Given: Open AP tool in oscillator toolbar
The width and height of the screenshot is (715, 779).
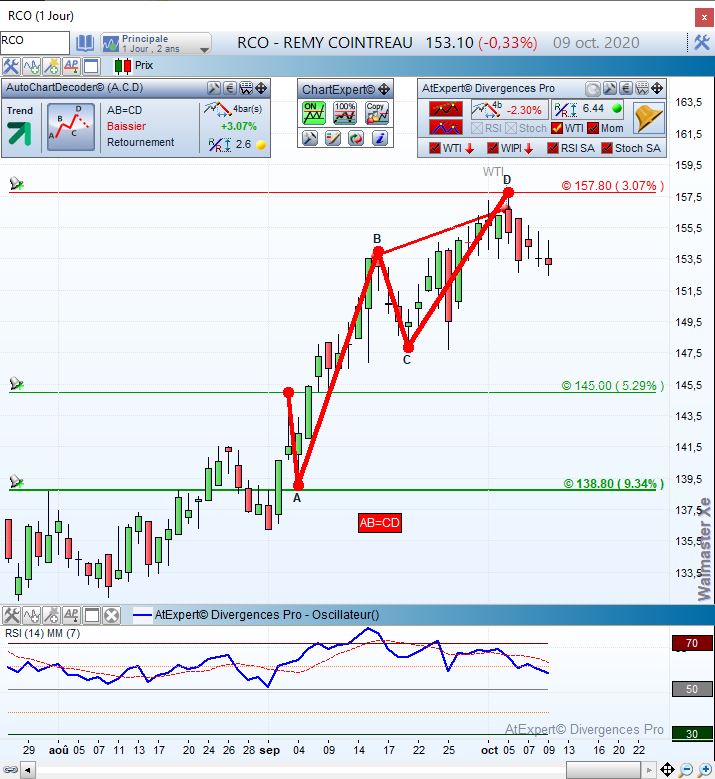Looking at the screenshot, I should [72, 616].
